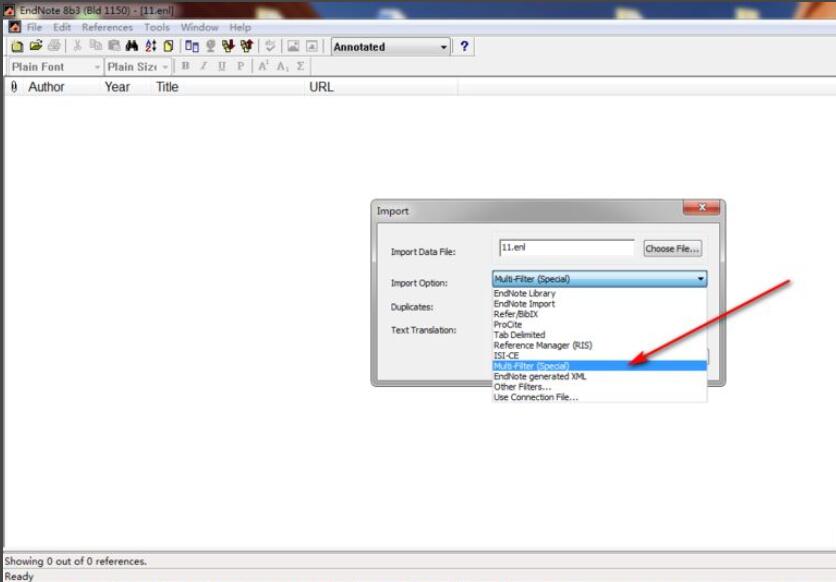This screenshot has width=836, height=582.
Task: Click the Underline formatting icon
Action: [221, 67]
